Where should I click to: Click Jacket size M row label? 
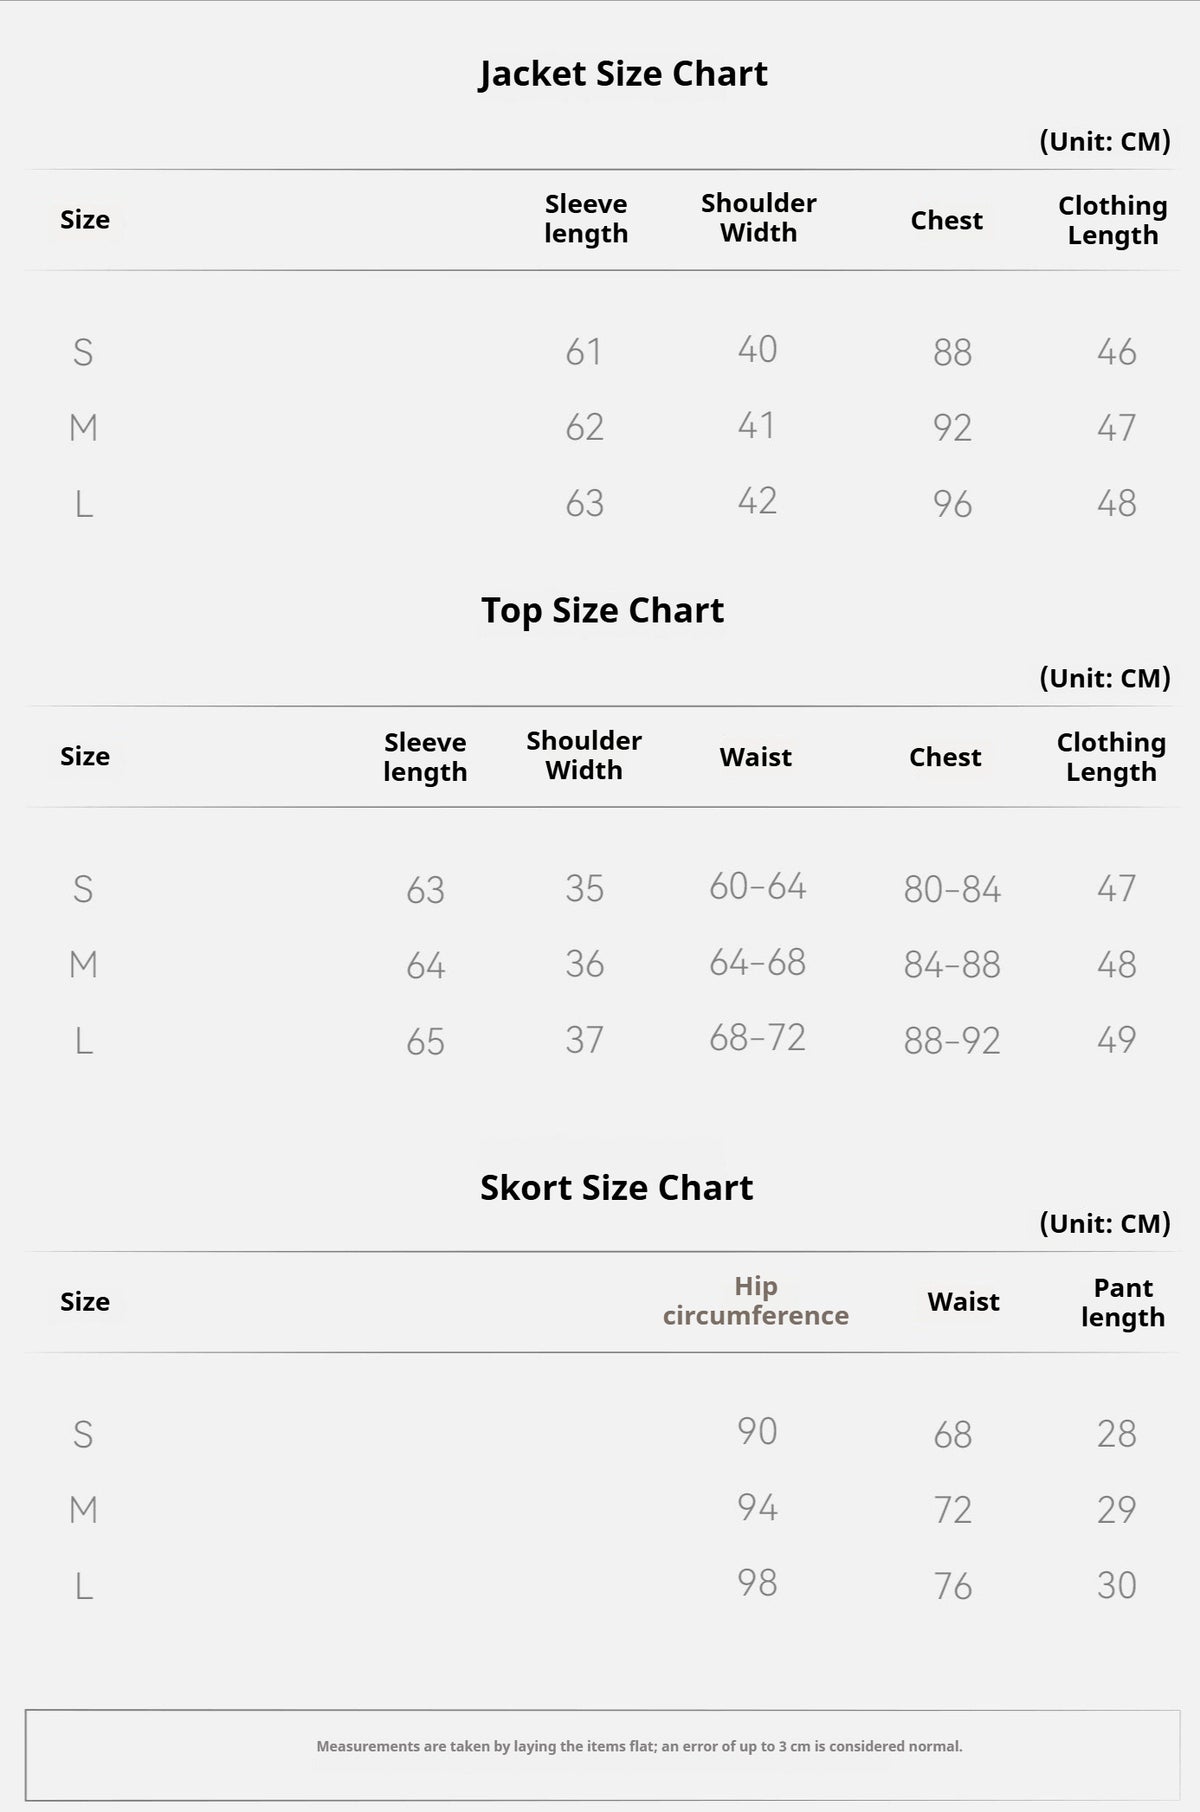[83, 428]
